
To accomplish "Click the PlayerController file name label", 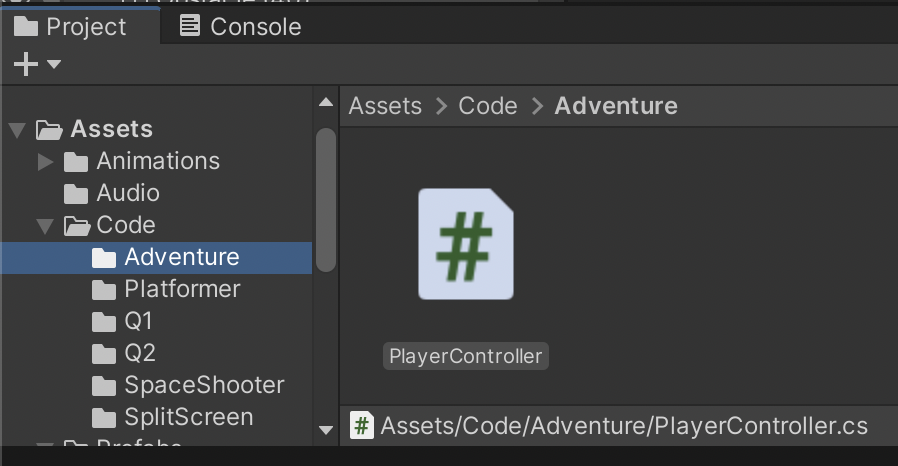I will [x=466, y=356].
